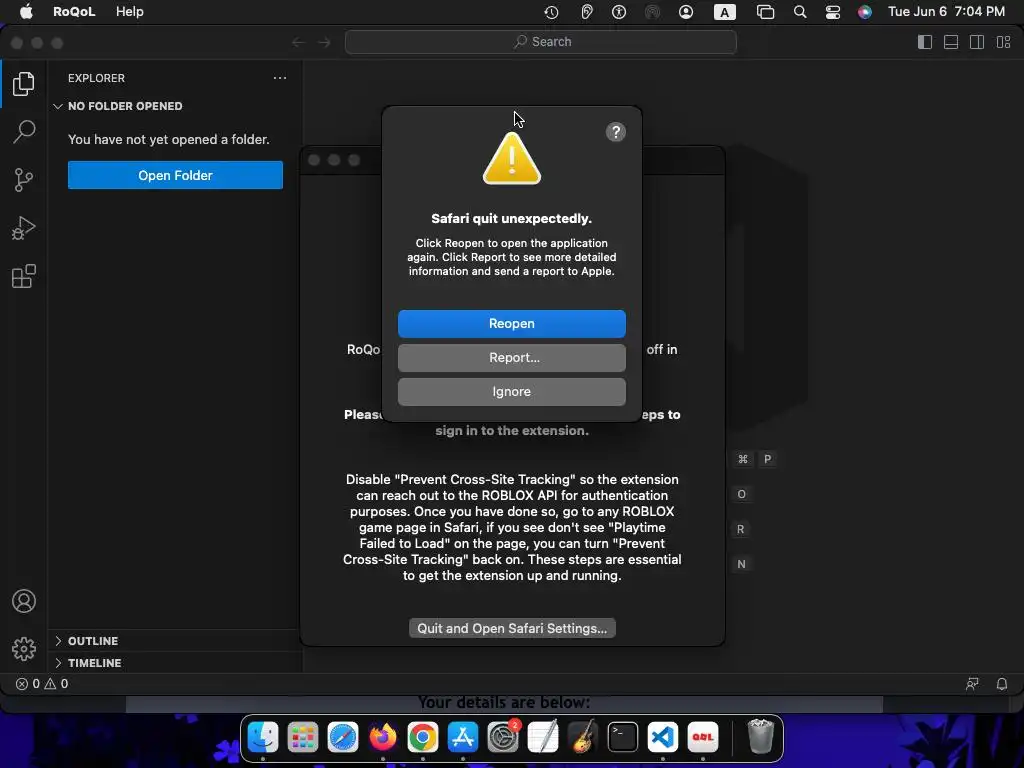Click the Report... button
Viewport: 1024px width, 768px height.
pyautogui.click(x=511, y=357)
